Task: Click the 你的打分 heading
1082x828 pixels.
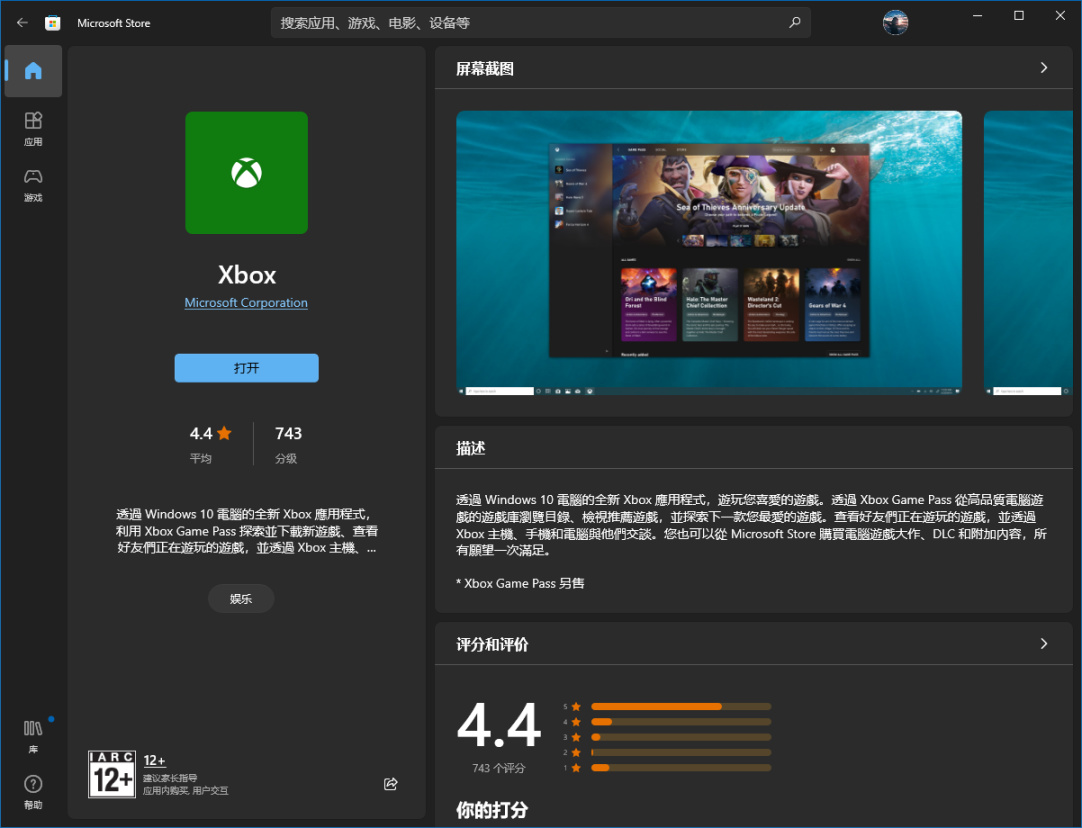Action: point(492,810)
